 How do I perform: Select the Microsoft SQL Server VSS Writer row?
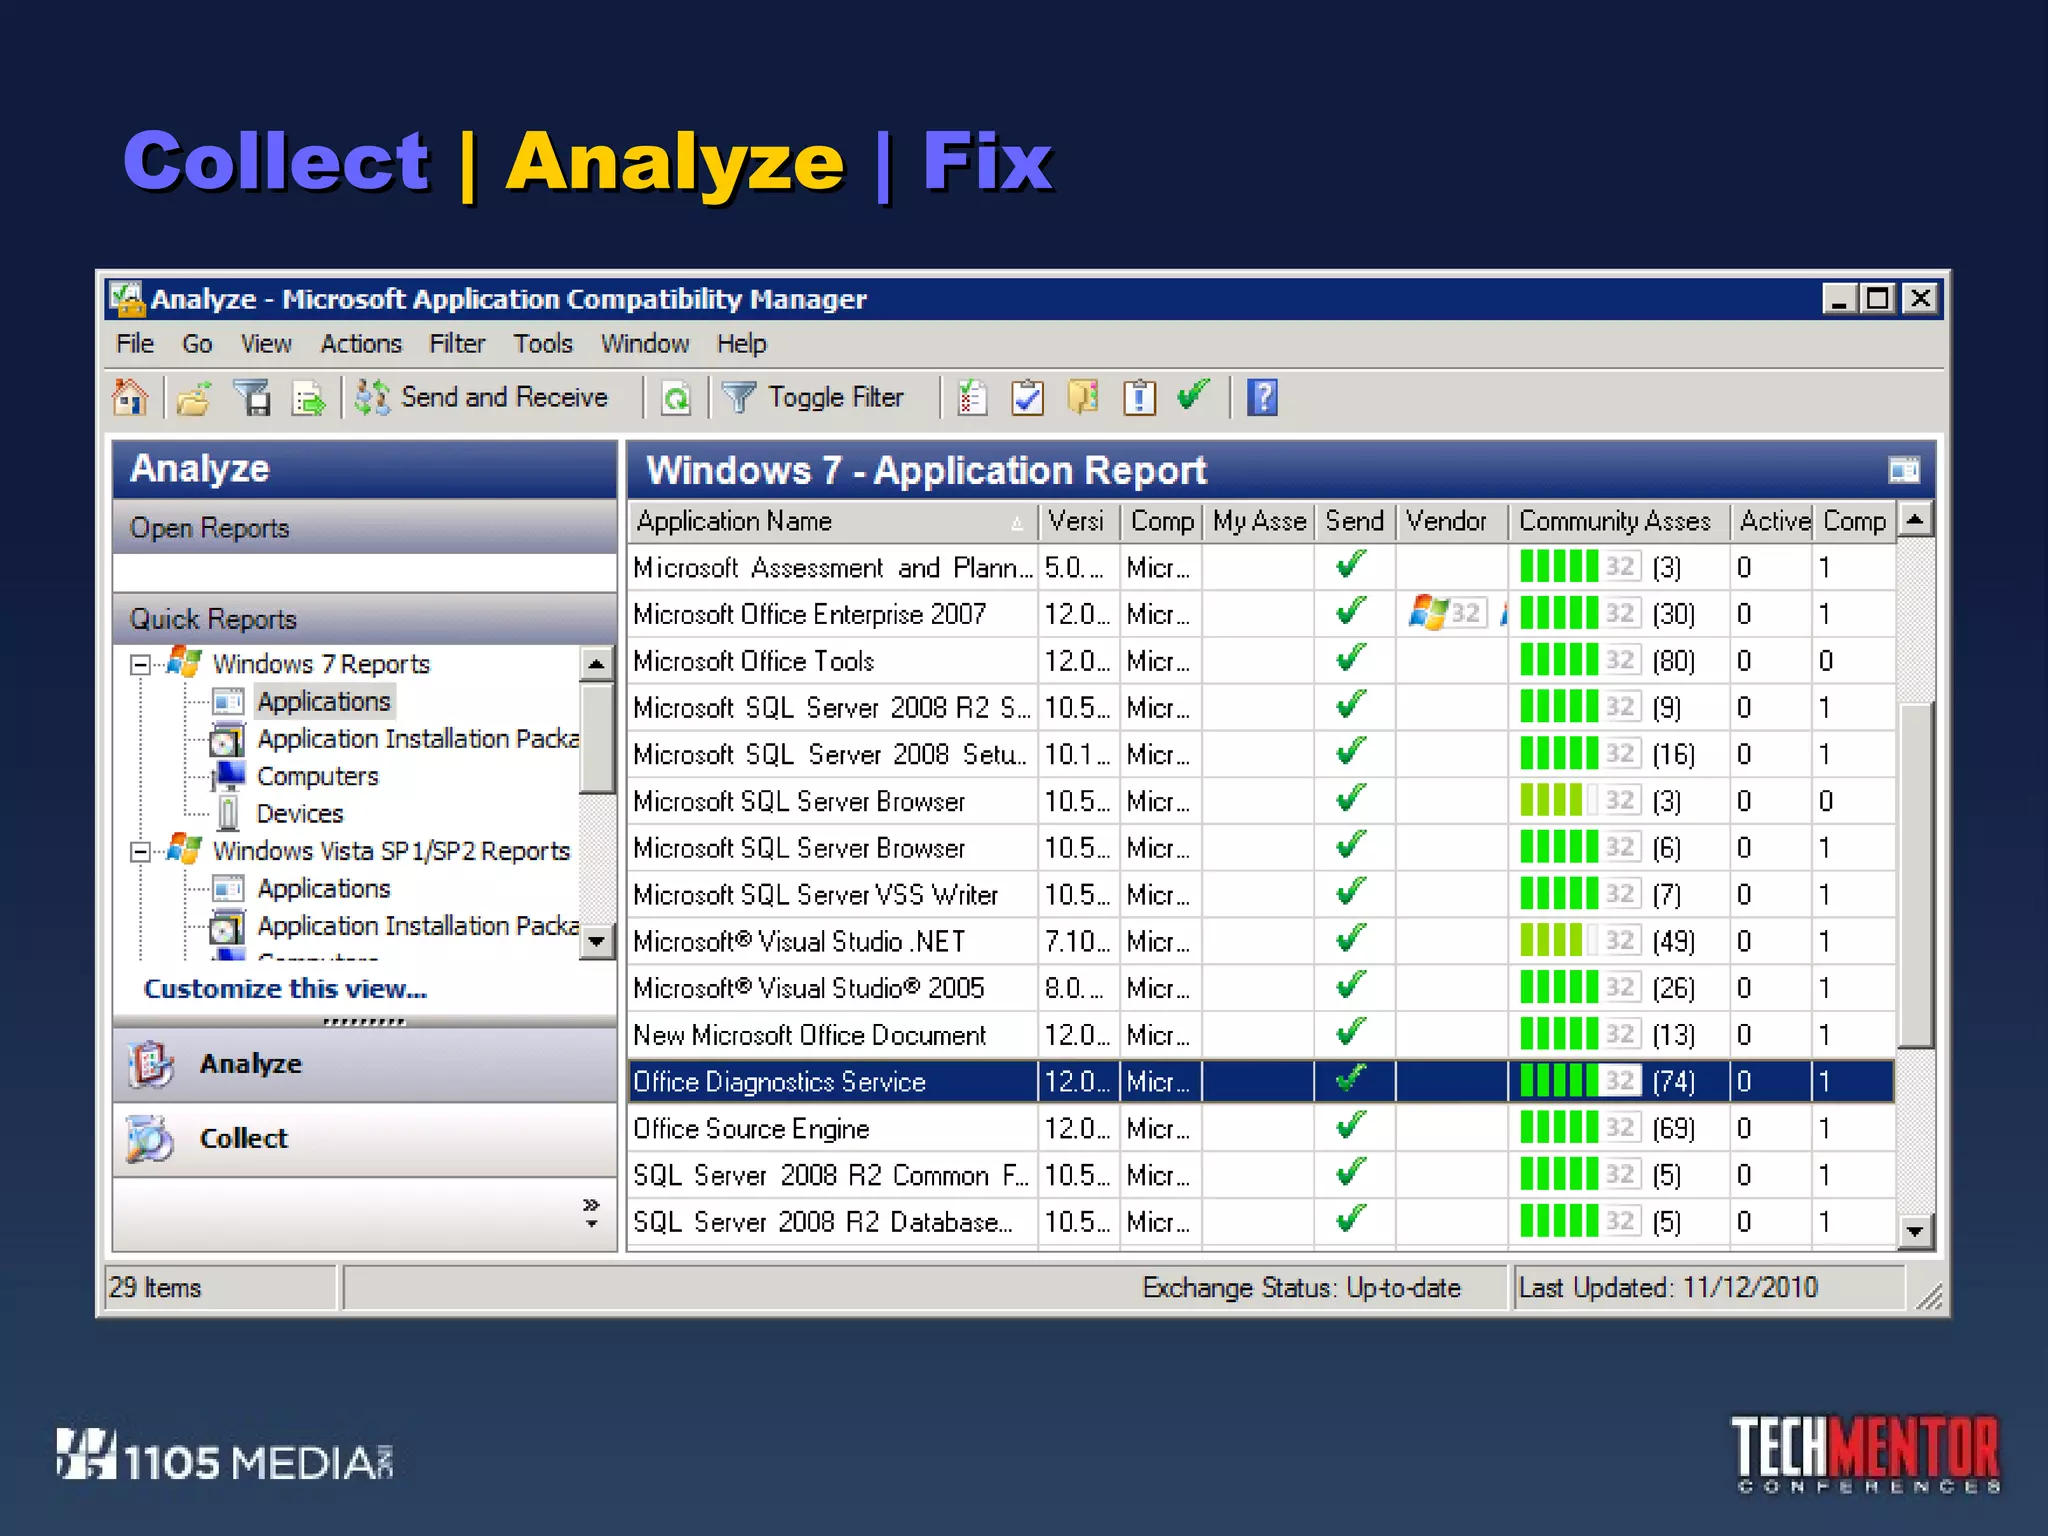pos(1261,895)
